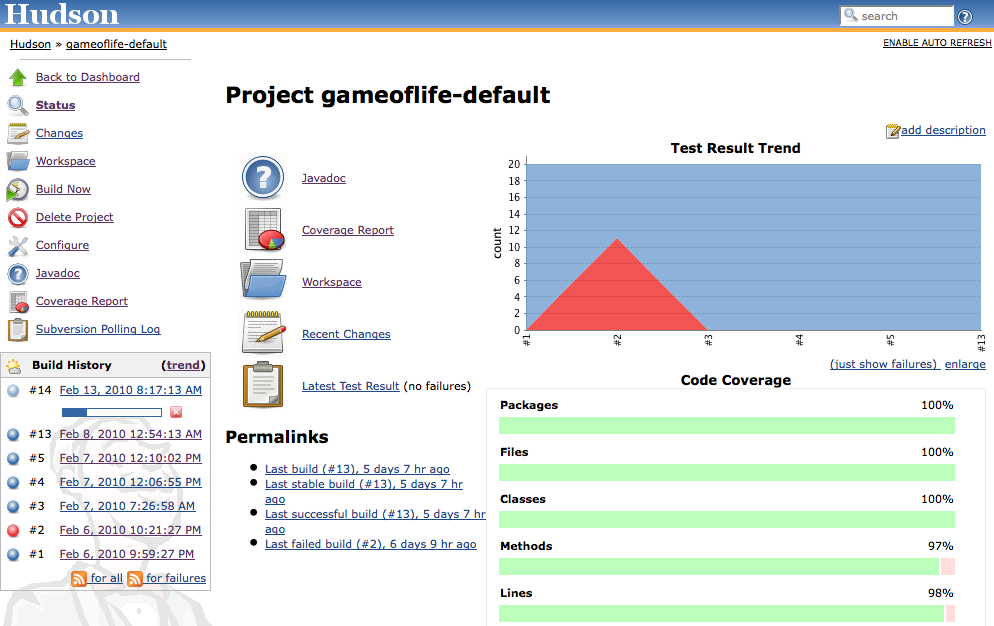Click the for all feed link text
994x626 pixels.
pos(106,578)
